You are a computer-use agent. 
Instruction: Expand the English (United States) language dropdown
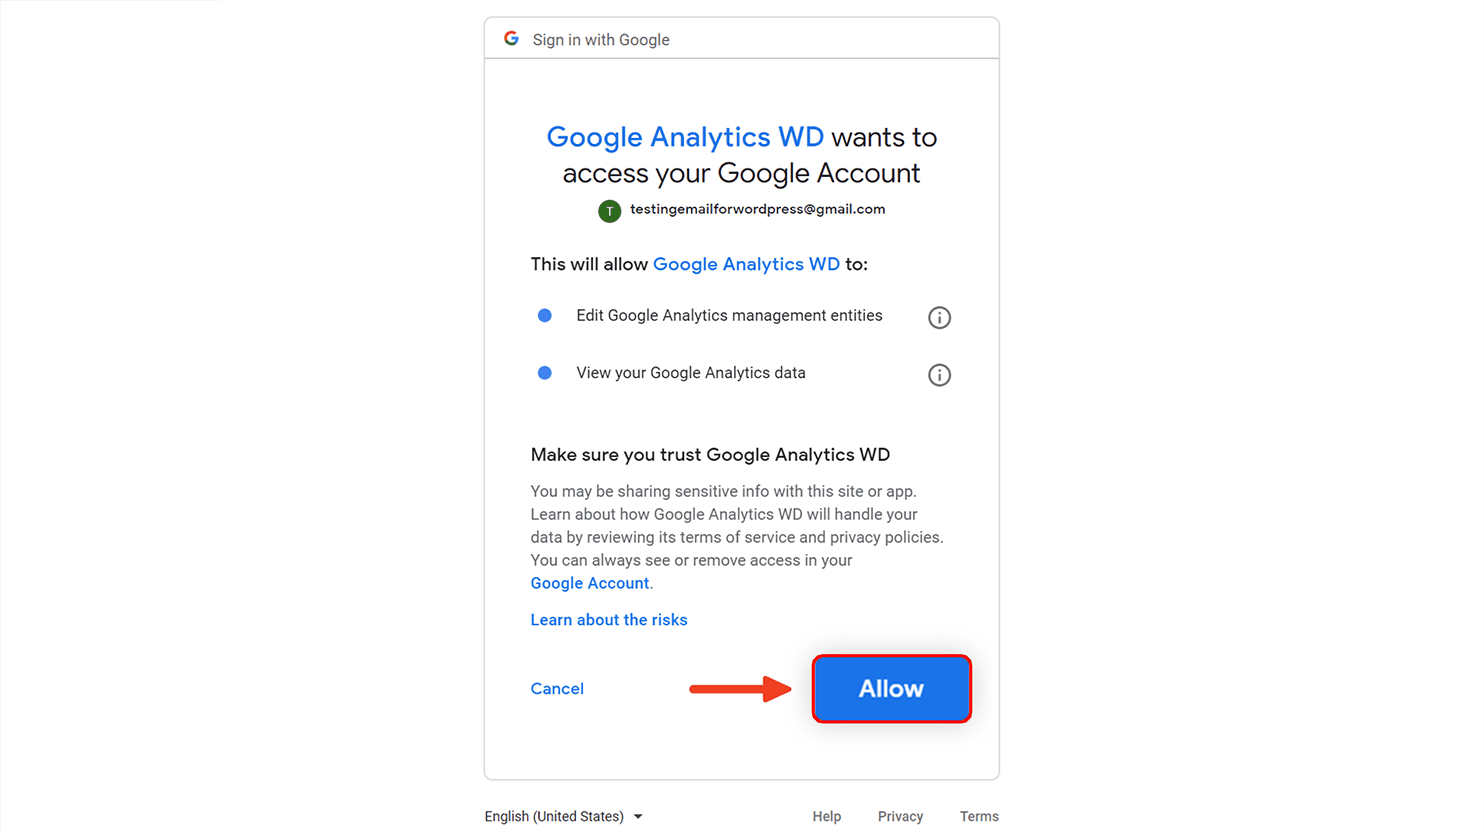pos(564,817)
